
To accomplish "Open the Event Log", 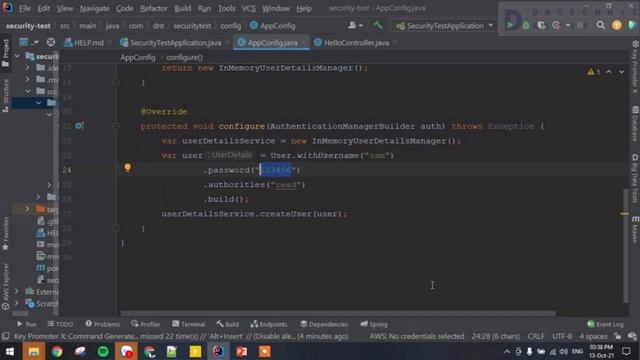I will (606, 324).
